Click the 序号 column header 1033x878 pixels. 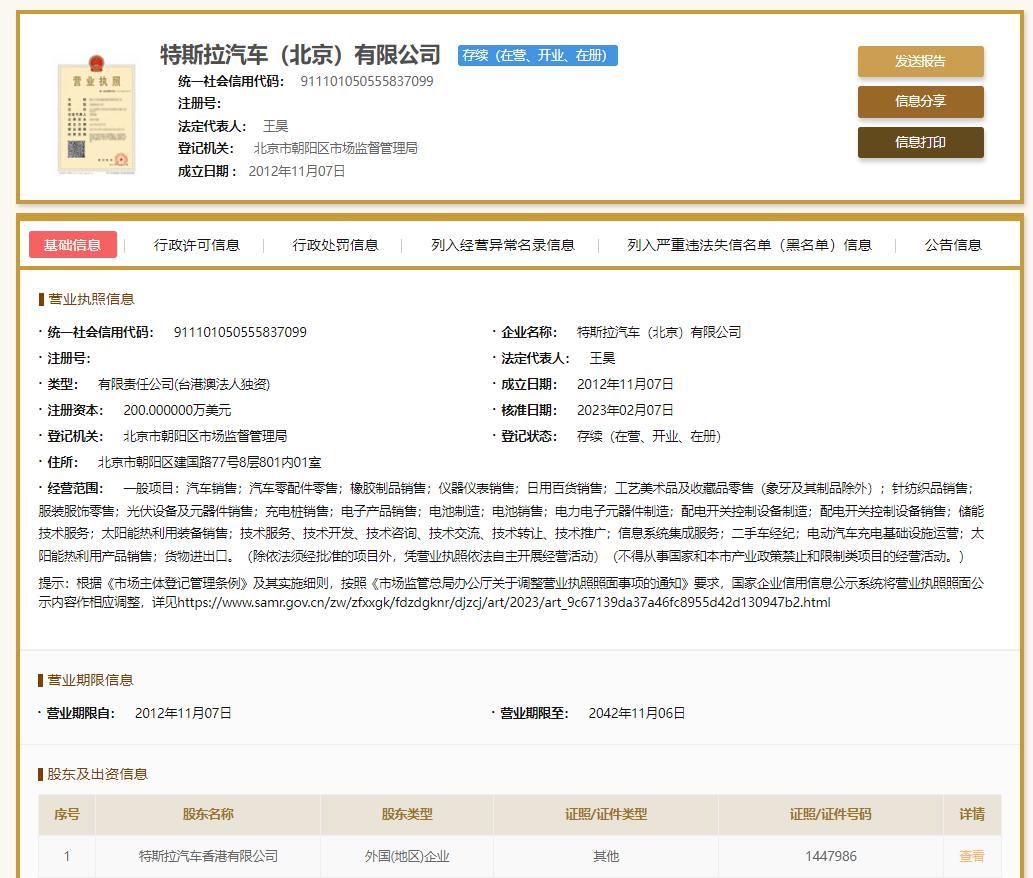(x=67, y=814)
